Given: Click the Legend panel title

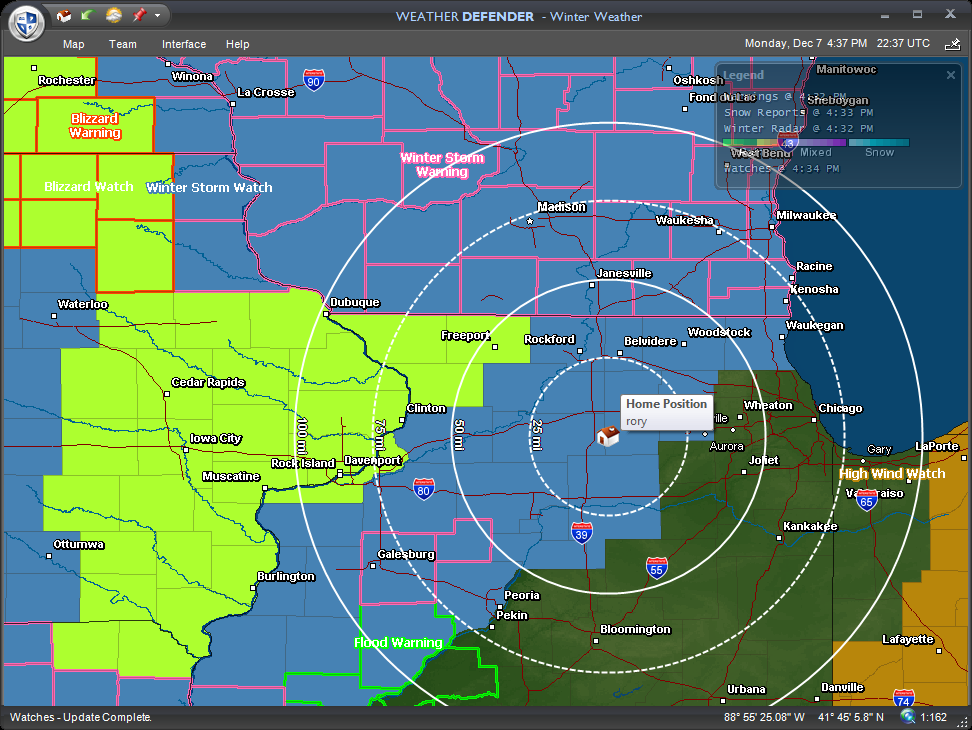Looking at the screenshot, I should point(743,75).
